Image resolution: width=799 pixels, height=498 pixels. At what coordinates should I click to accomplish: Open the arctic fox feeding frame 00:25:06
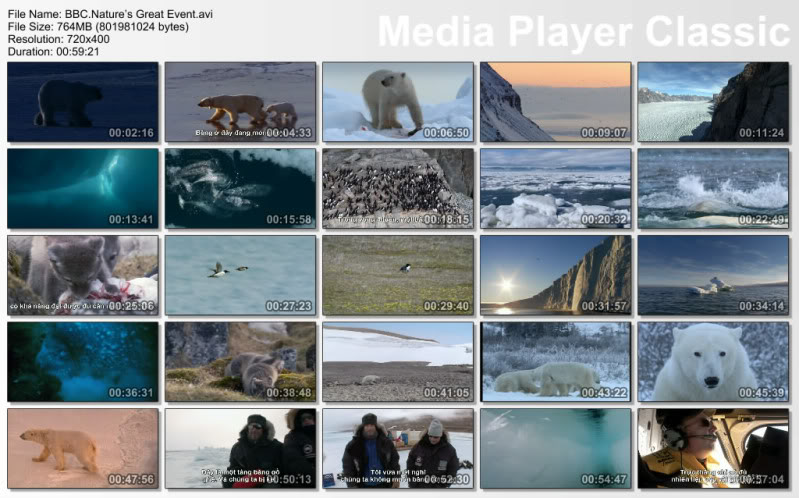83,275
